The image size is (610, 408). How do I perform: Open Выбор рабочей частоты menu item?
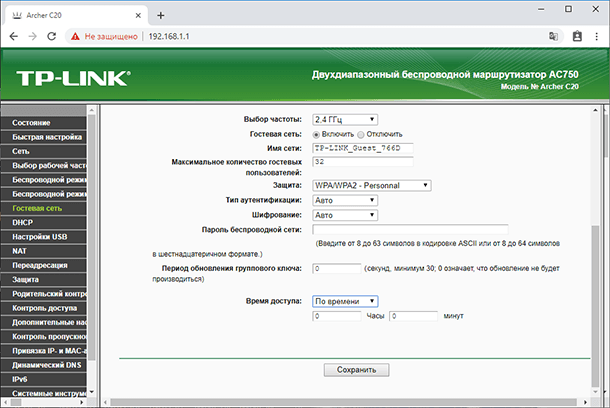coord(44,166)
